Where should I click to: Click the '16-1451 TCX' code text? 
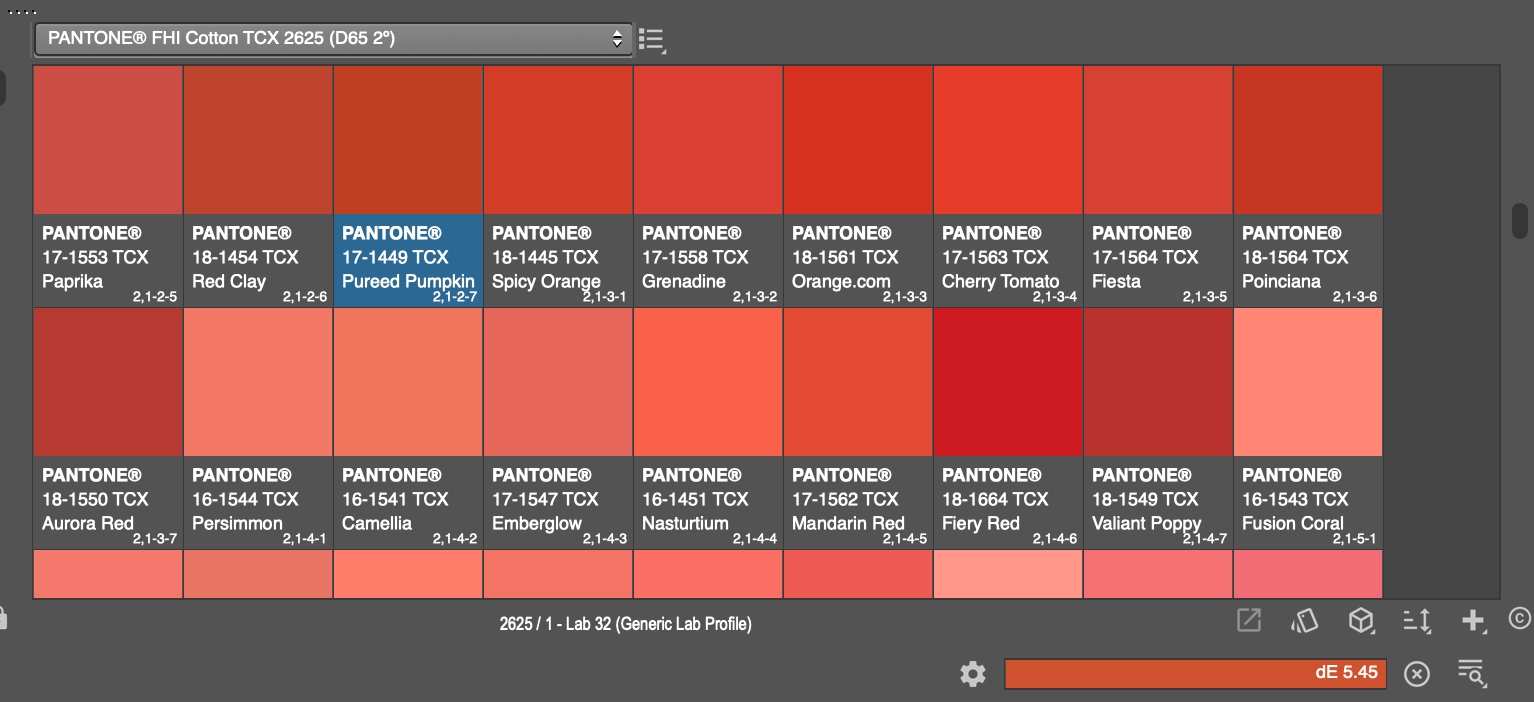tap(695, 499)
